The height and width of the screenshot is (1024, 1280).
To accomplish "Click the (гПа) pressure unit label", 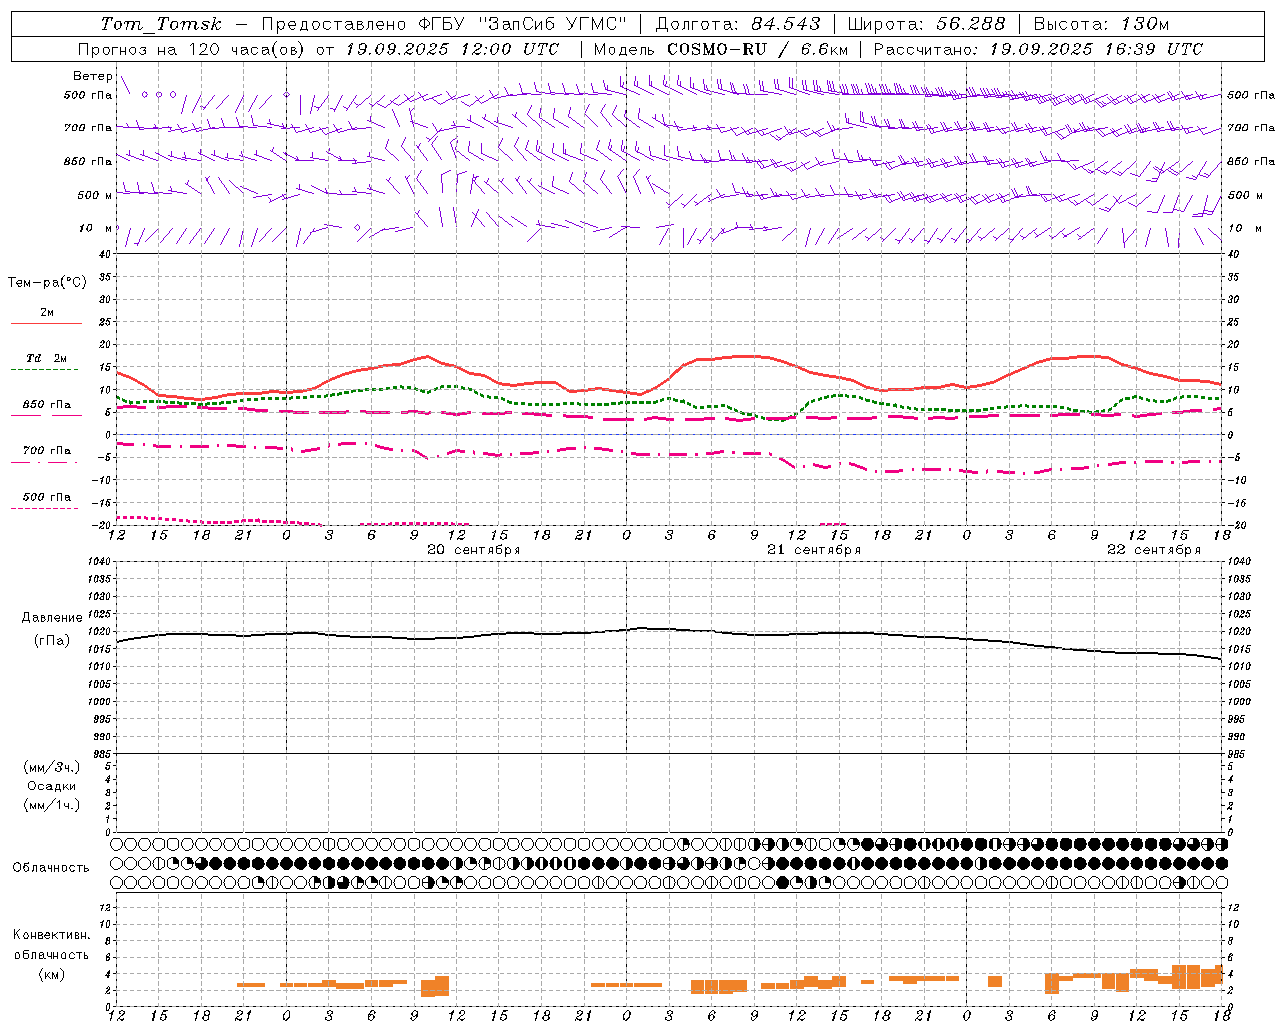I will pyautogui.click(x=52, y=640).
